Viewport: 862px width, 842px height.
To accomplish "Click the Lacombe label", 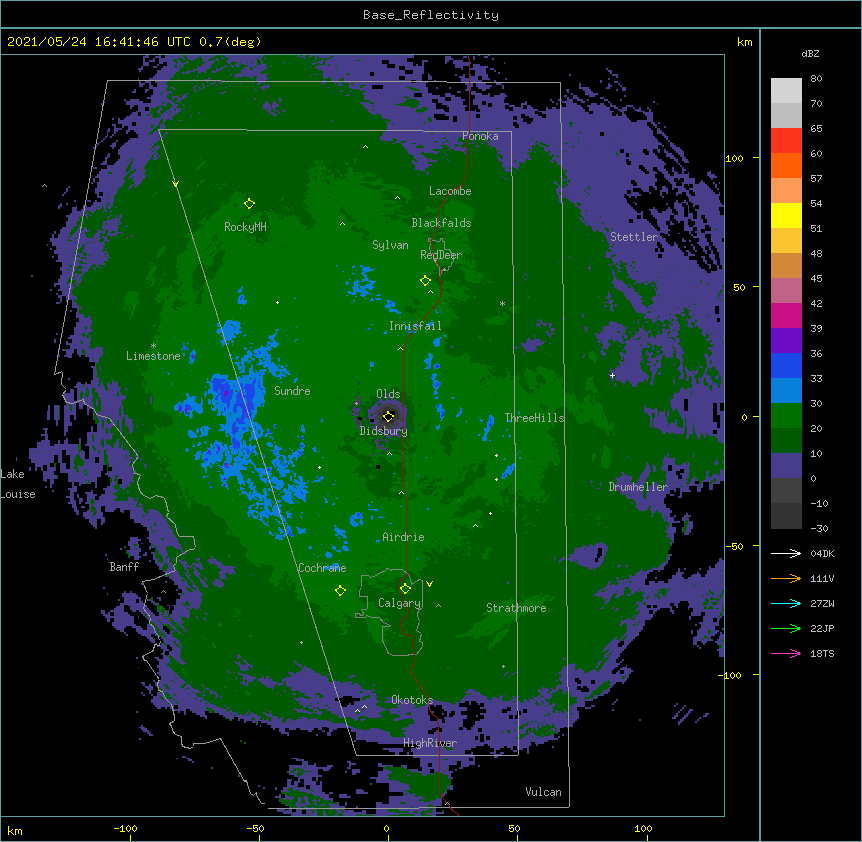I will point(450,191).
